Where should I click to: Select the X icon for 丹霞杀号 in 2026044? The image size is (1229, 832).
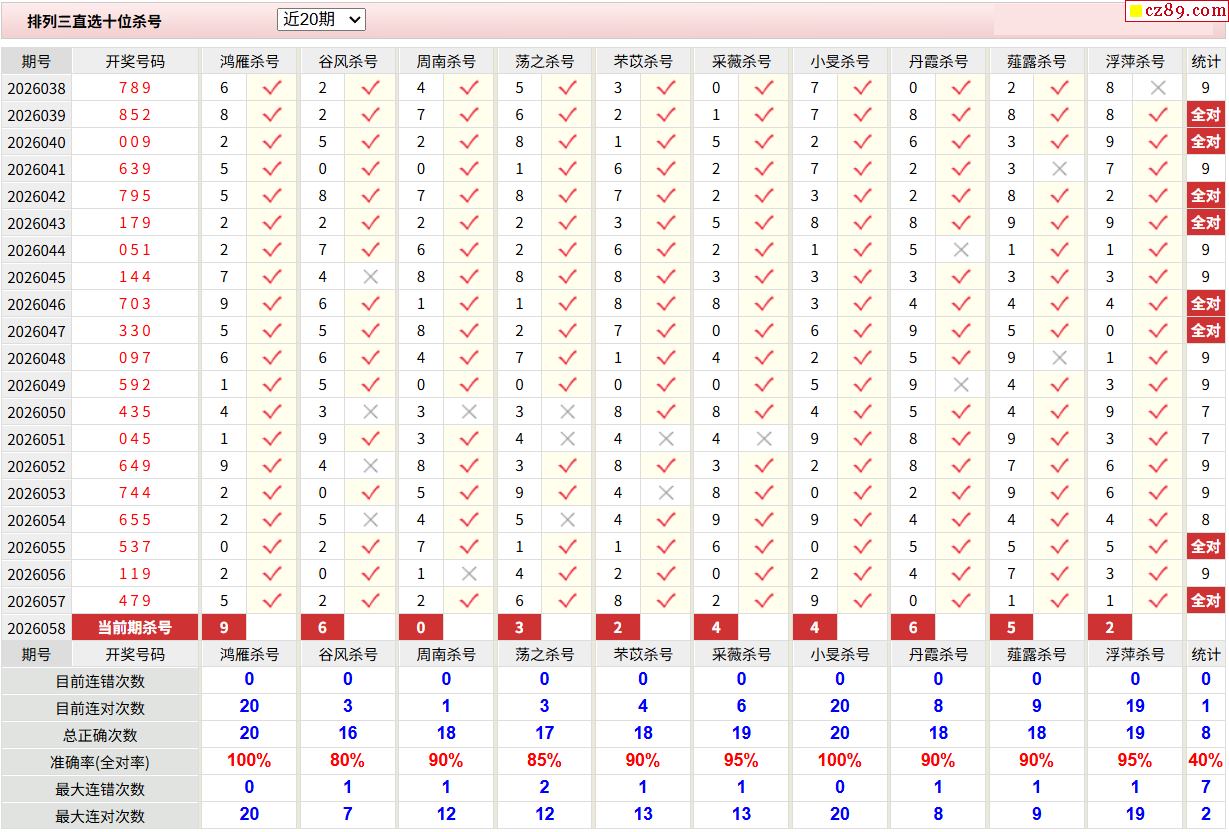coord(961,250)
